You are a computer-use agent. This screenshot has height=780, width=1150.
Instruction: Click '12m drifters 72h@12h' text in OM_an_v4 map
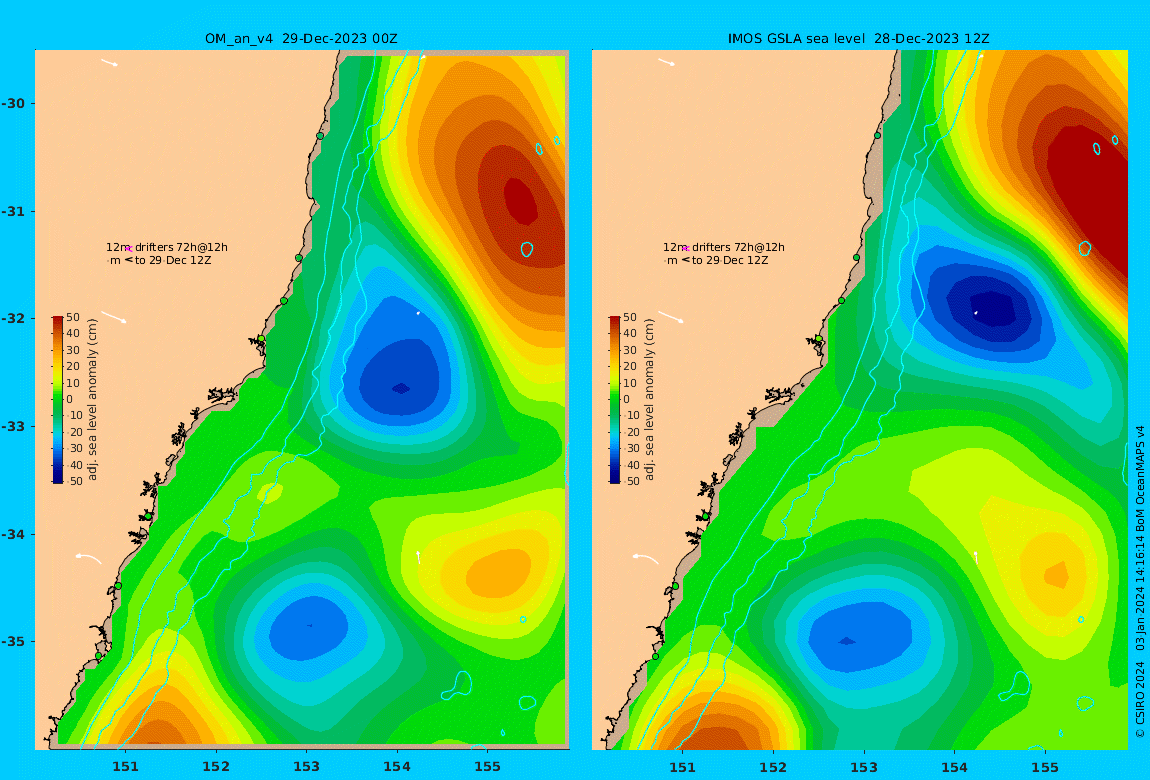pyautogui.click(x=166, y=247)
